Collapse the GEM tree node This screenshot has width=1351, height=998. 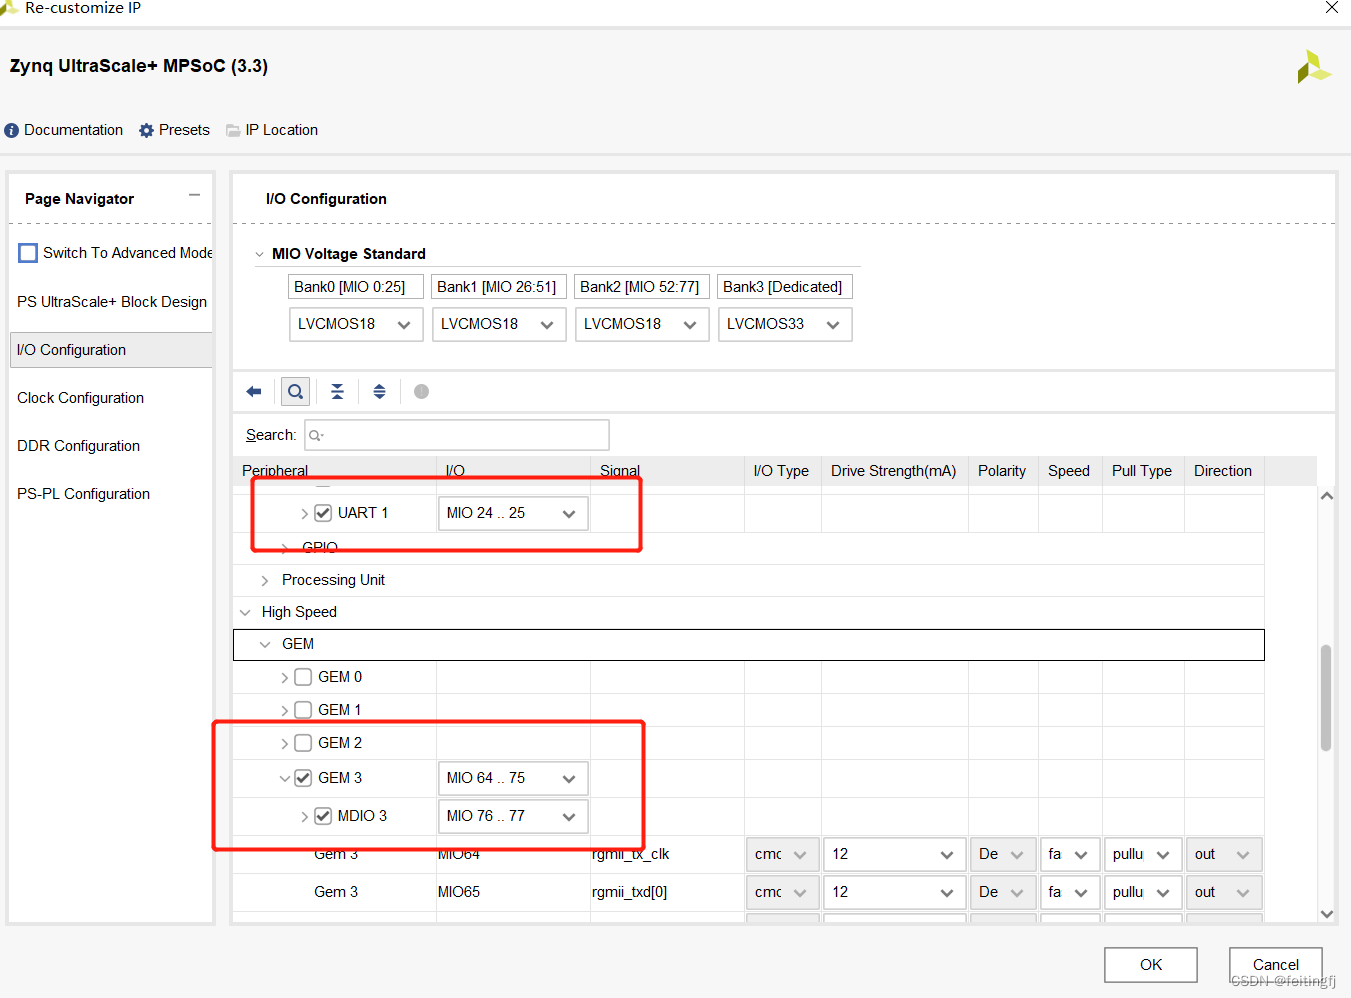coord(265,644)
